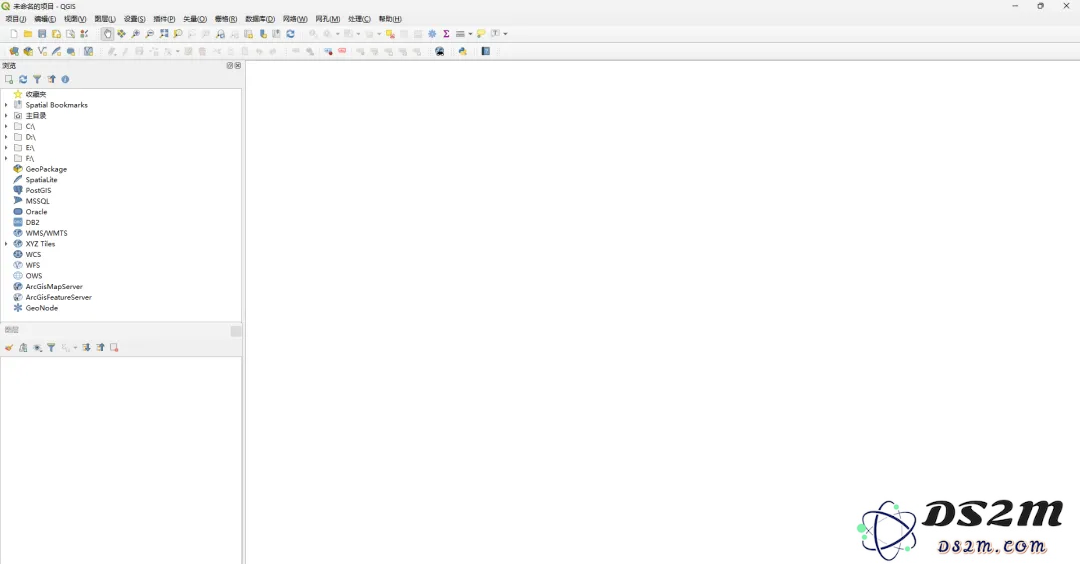This screenshot has height=564, width=1080.
Task: Click the Add Group icon in Layers panel
Action: pyautogui.click(x=23, y=348)
